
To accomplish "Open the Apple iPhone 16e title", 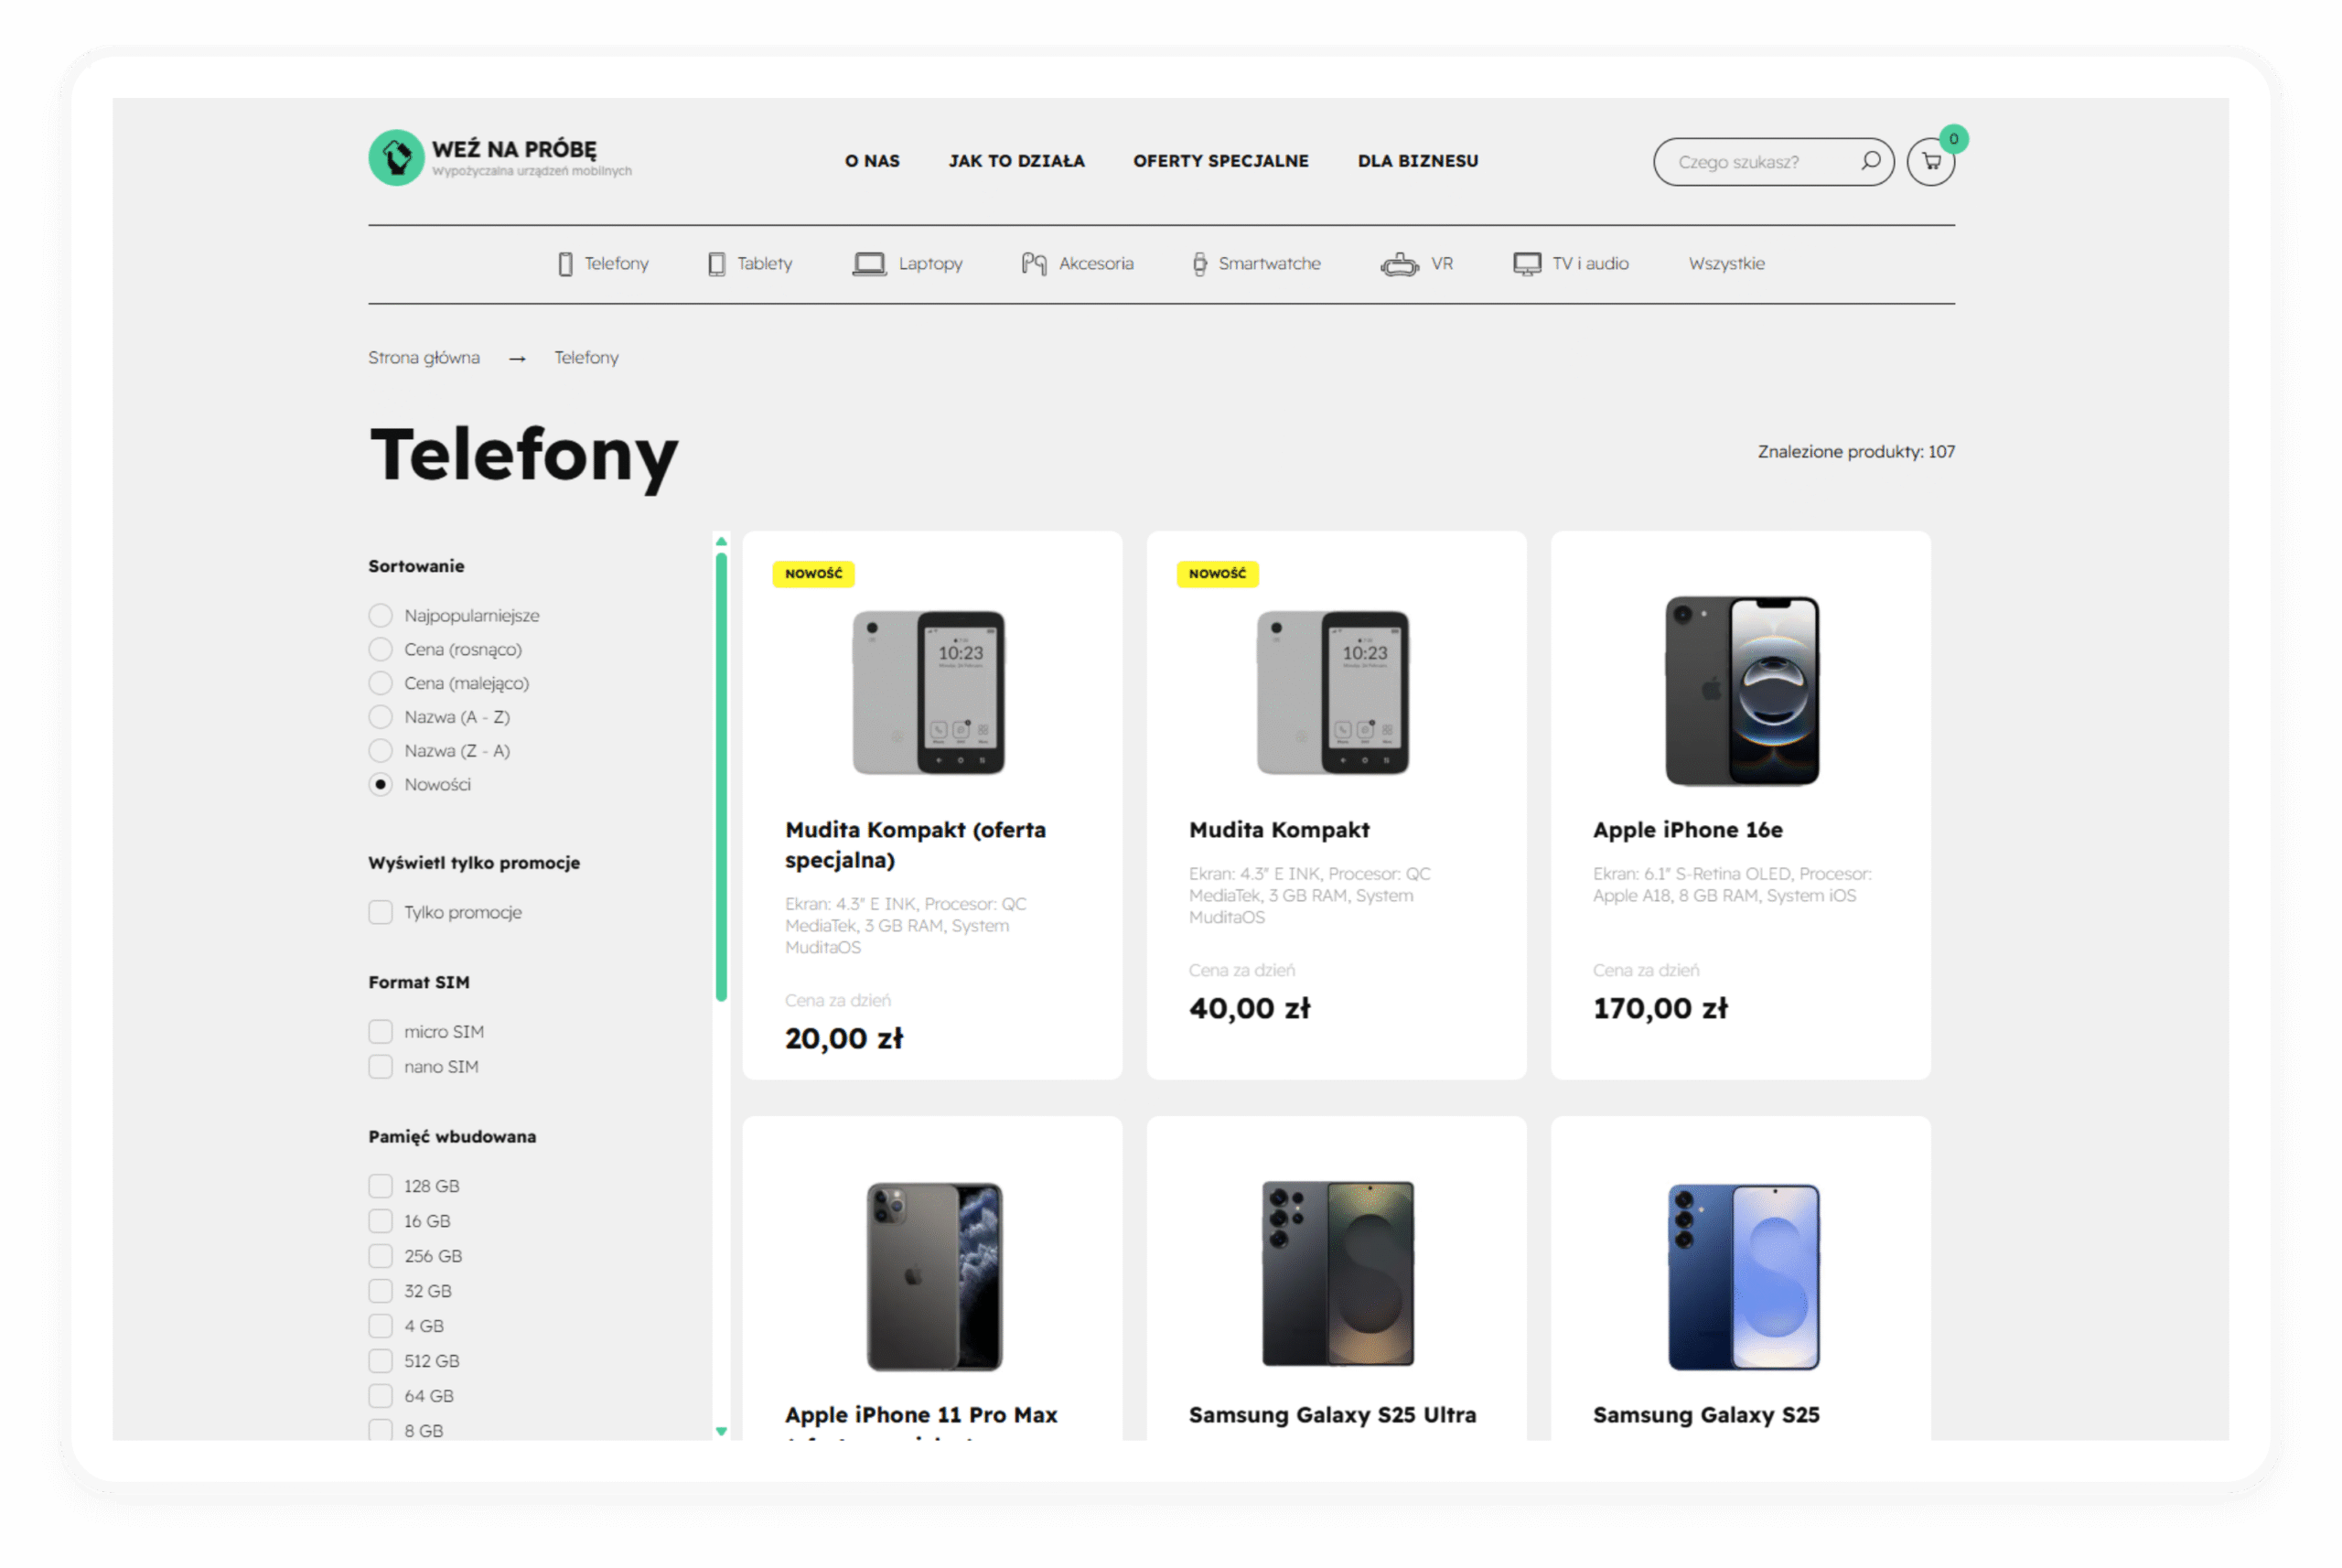I will [1687, 830].
